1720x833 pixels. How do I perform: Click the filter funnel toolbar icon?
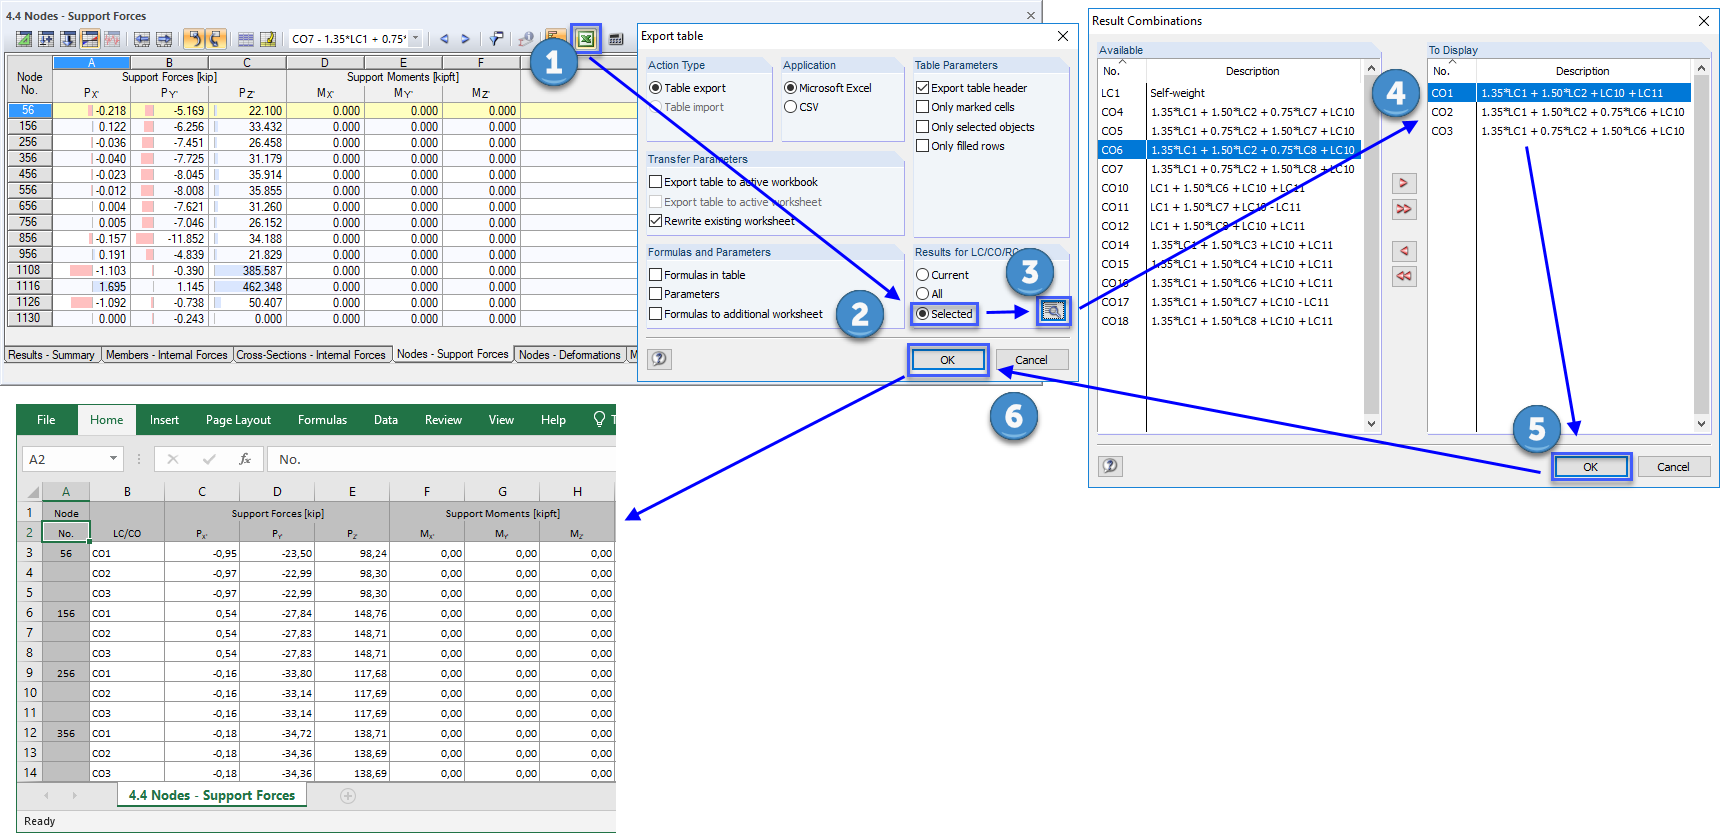496,39
